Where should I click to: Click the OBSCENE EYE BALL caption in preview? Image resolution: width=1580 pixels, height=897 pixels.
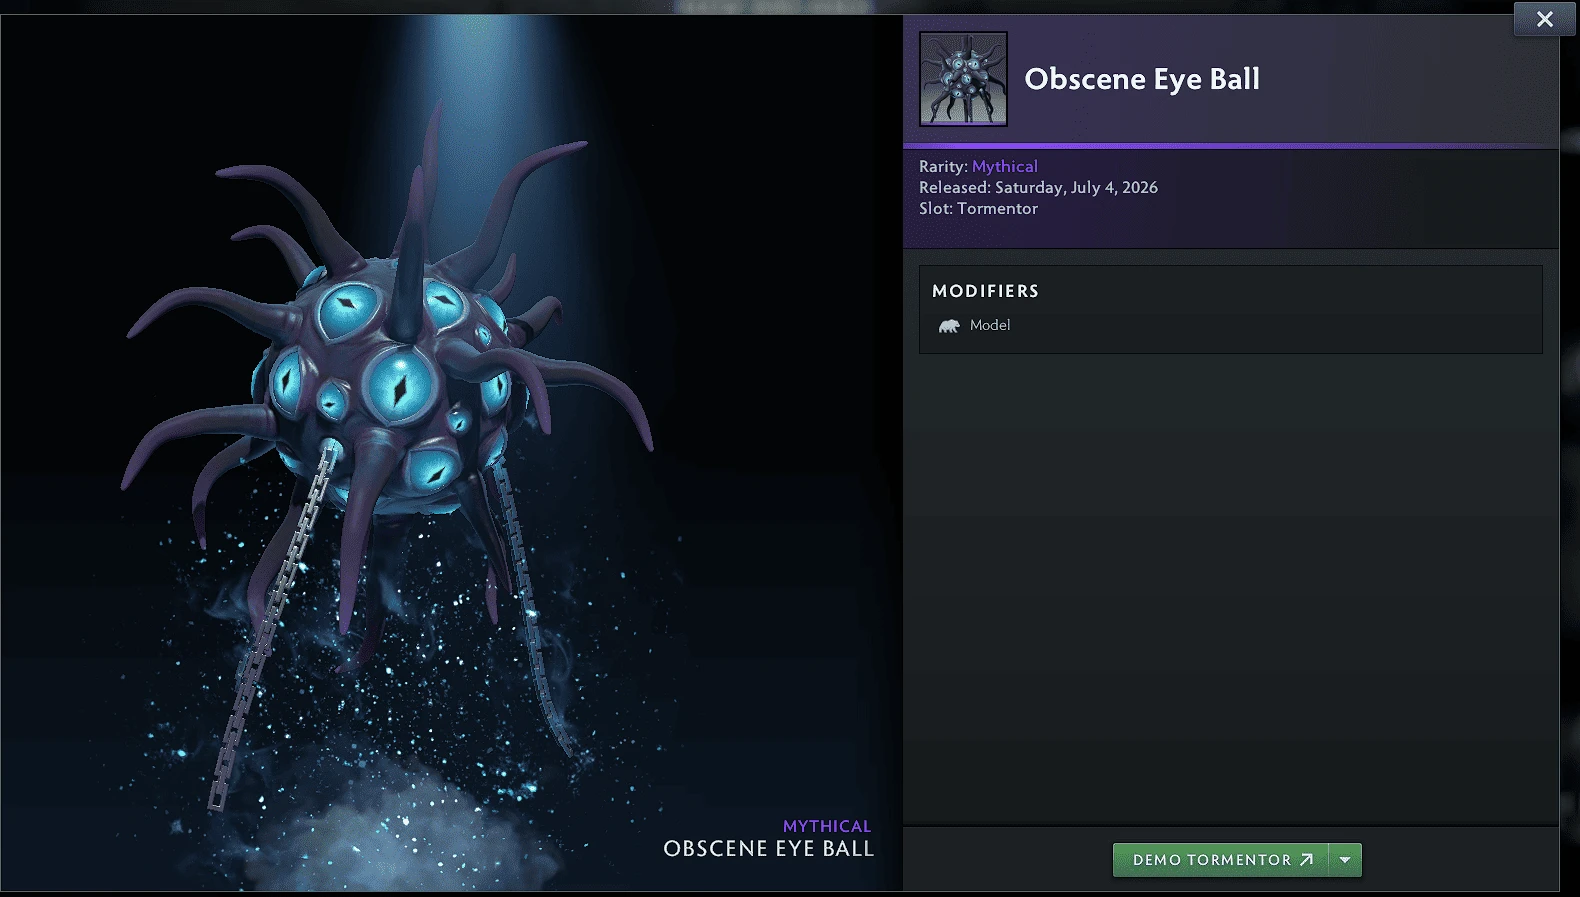click(768, 849)
